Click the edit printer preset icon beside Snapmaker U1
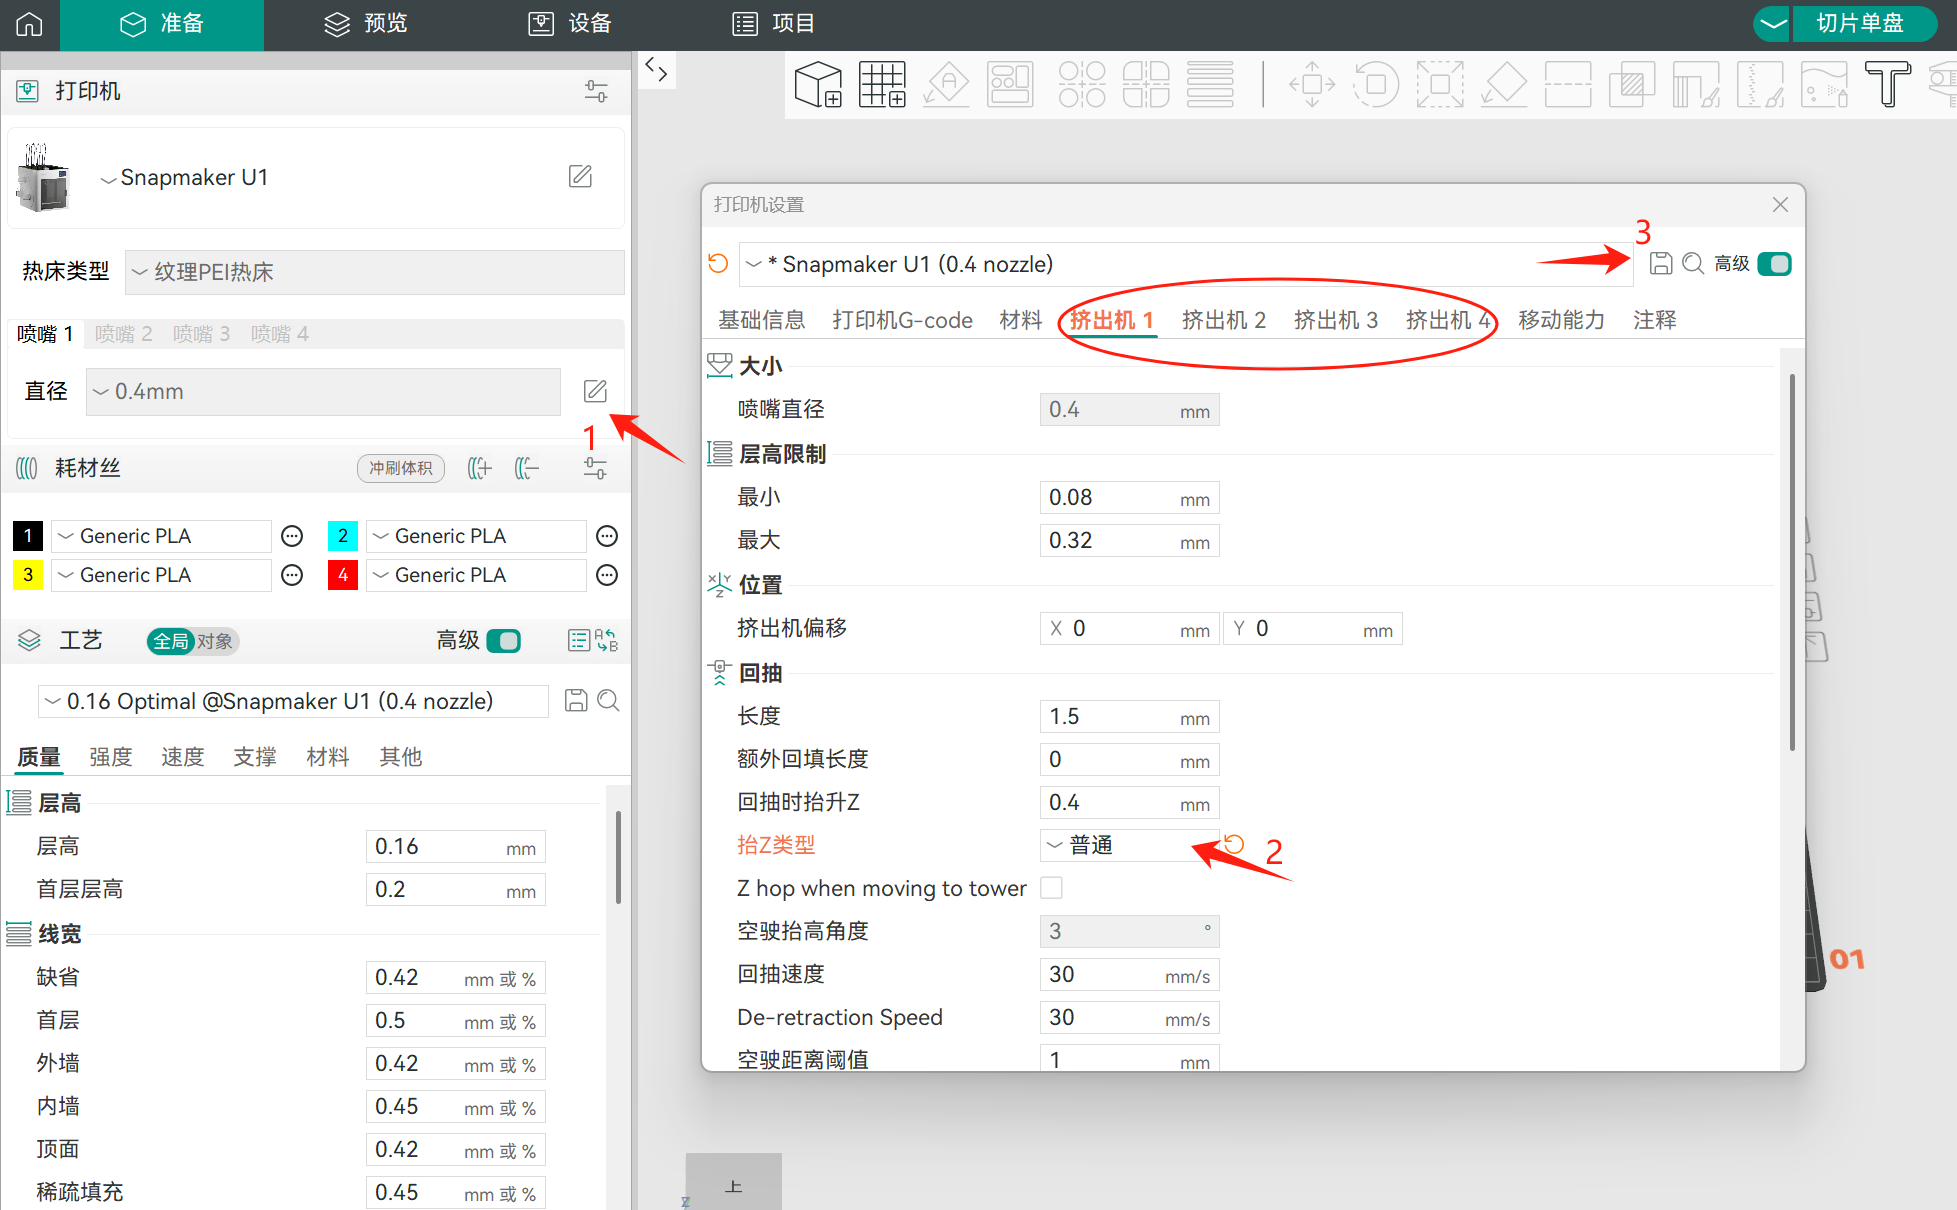The height and width of the screenshot is (1210, 1957). [580, 177]
